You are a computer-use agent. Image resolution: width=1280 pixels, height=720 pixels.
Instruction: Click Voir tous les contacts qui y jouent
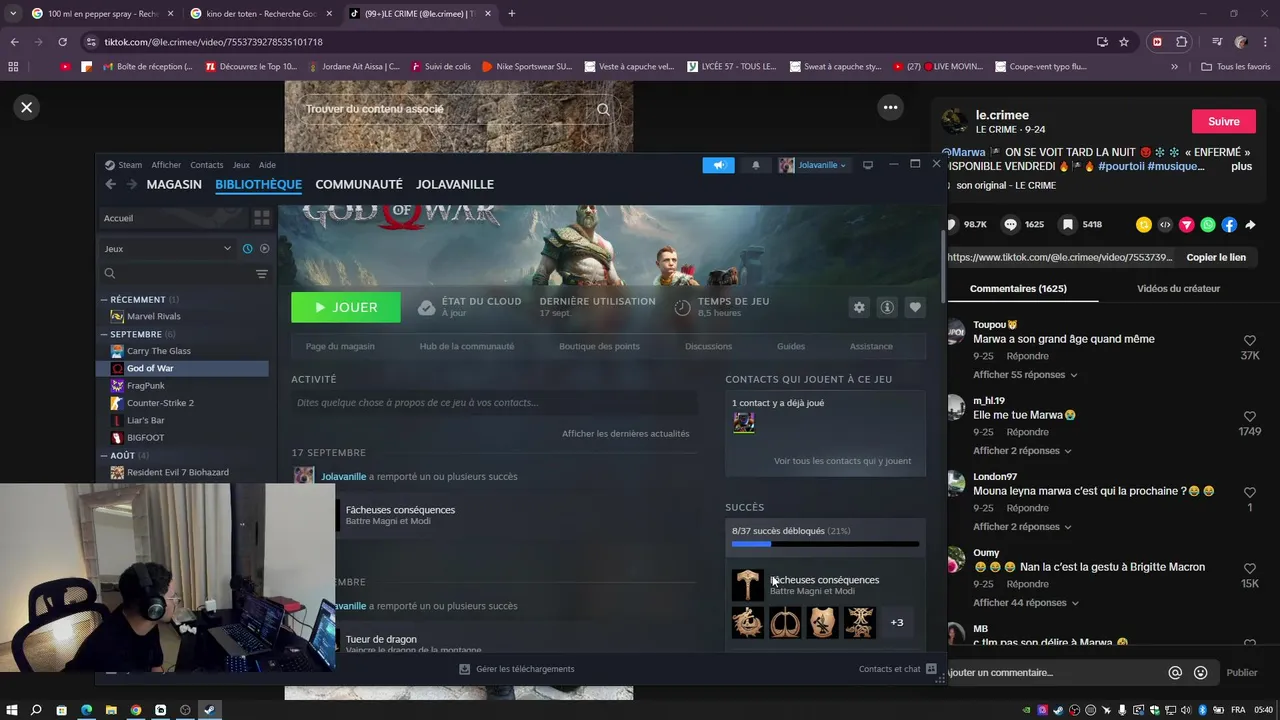[x=842, y=461]
